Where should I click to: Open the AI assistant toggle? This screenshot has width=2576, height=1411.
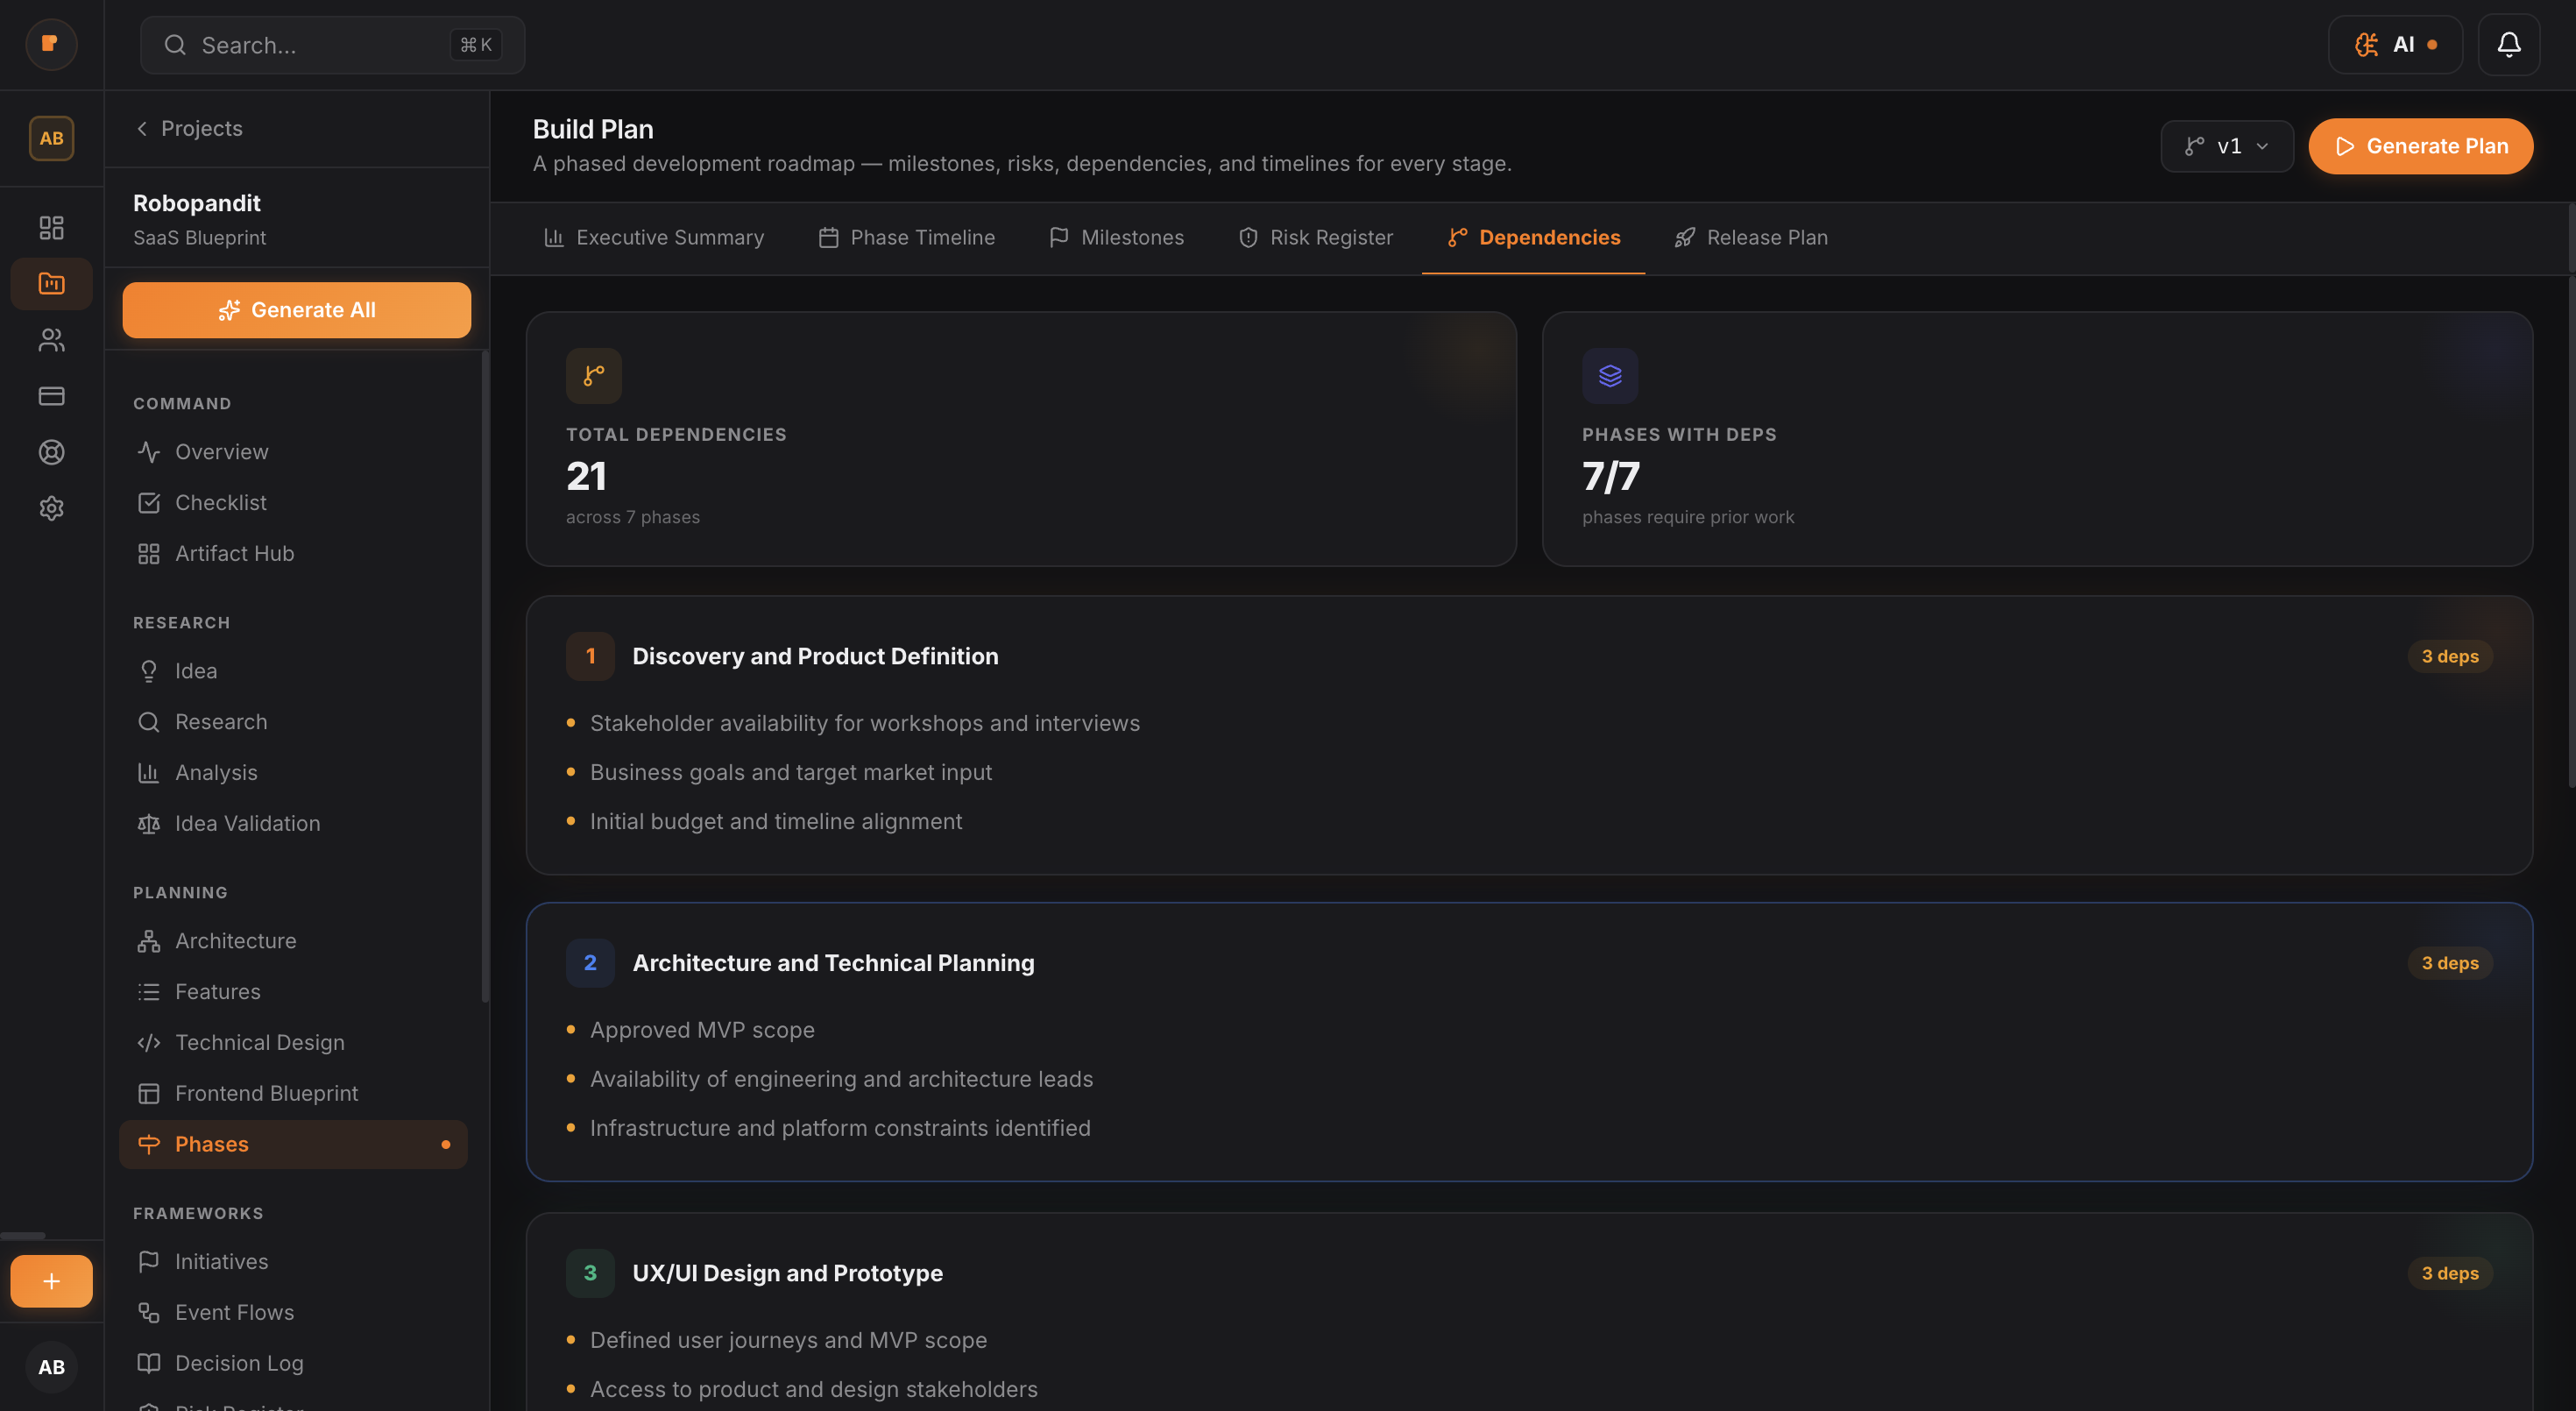click(x=2395, y=45)
